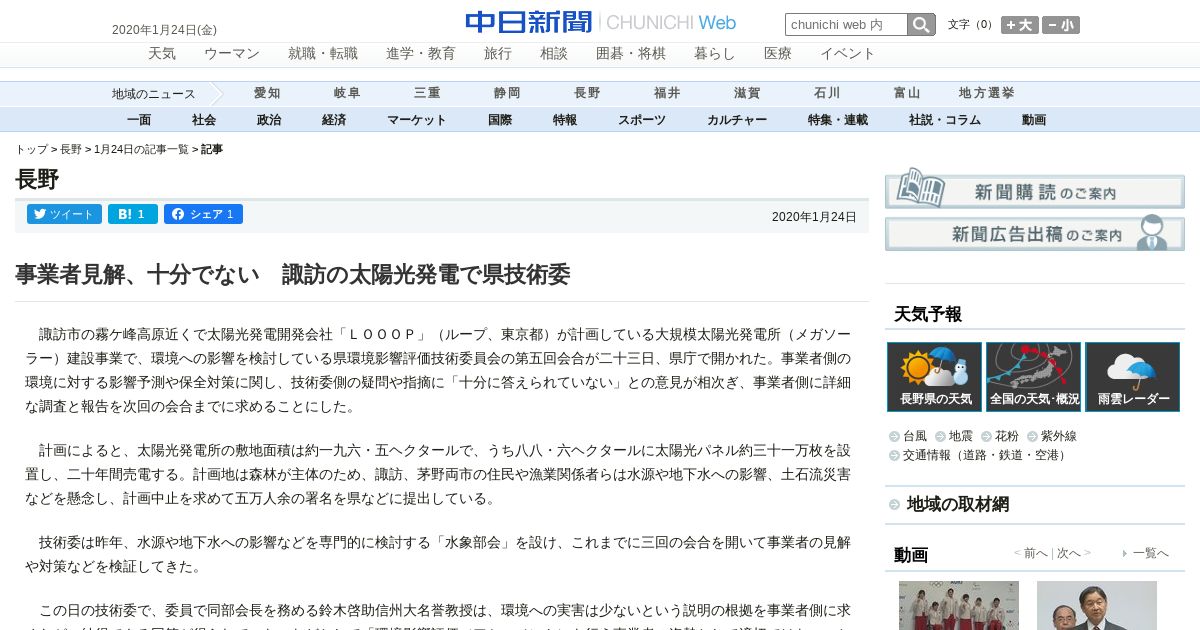
Task: Go to 長野 in breadcrumb
Action: tap(71, 149)
